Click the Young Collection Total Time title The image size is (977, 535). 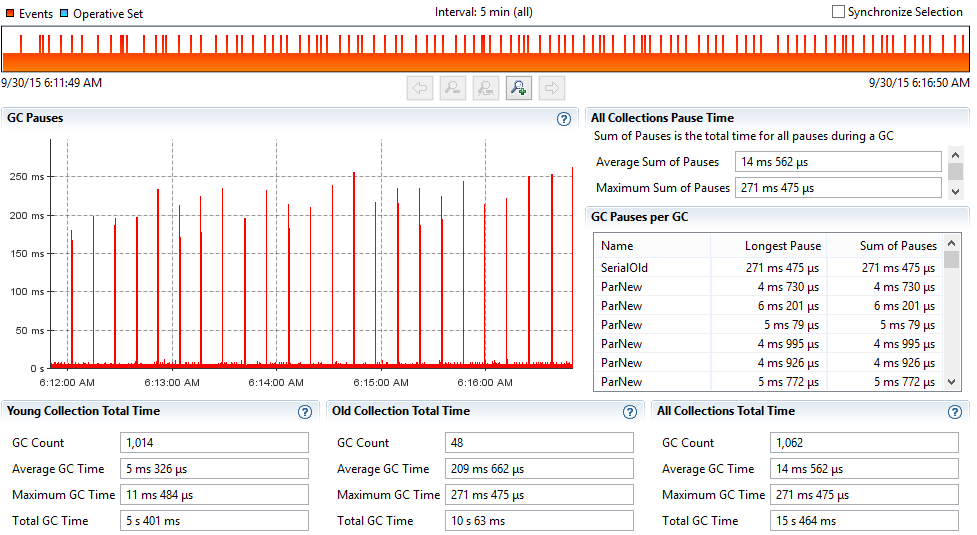click(83, 411)
